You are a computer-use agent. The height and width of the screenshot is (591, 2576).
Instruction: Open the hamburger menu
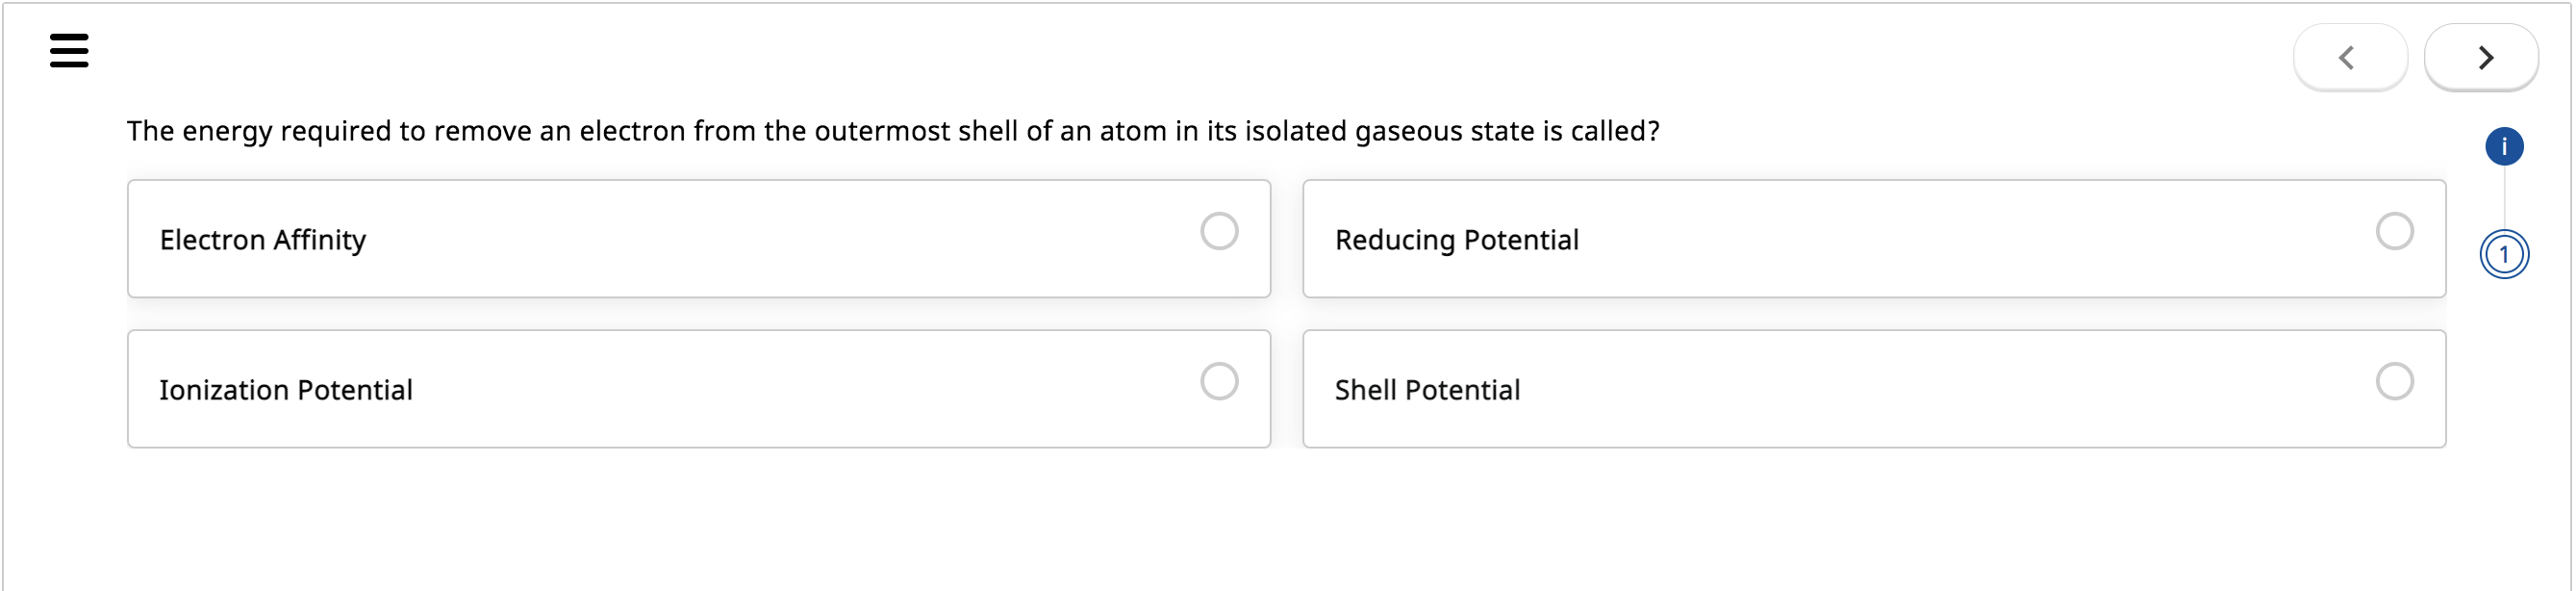[x=69, y=50]
